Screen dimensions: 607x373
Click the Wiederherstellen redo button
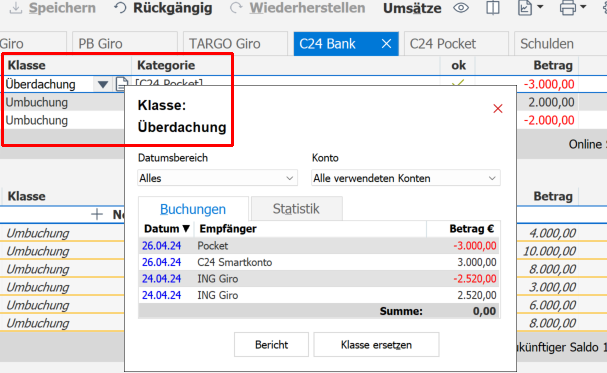tap(297, 8)
